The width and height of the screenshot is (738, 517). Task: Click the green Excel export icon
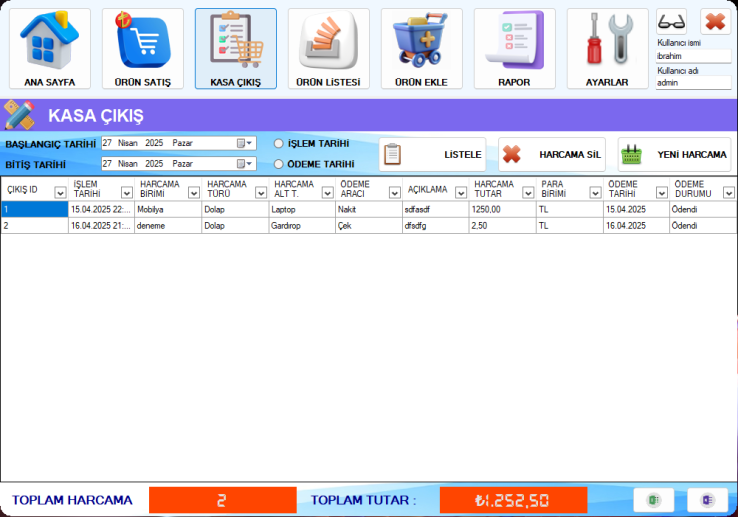[x=654, y=500]
